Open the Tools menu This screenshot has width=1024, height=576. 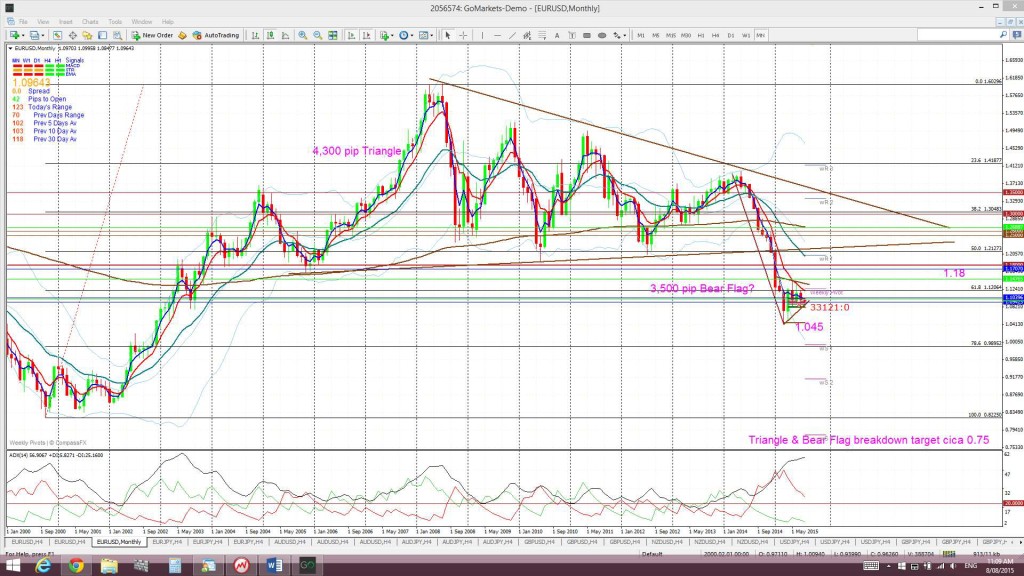click(115, 22)
